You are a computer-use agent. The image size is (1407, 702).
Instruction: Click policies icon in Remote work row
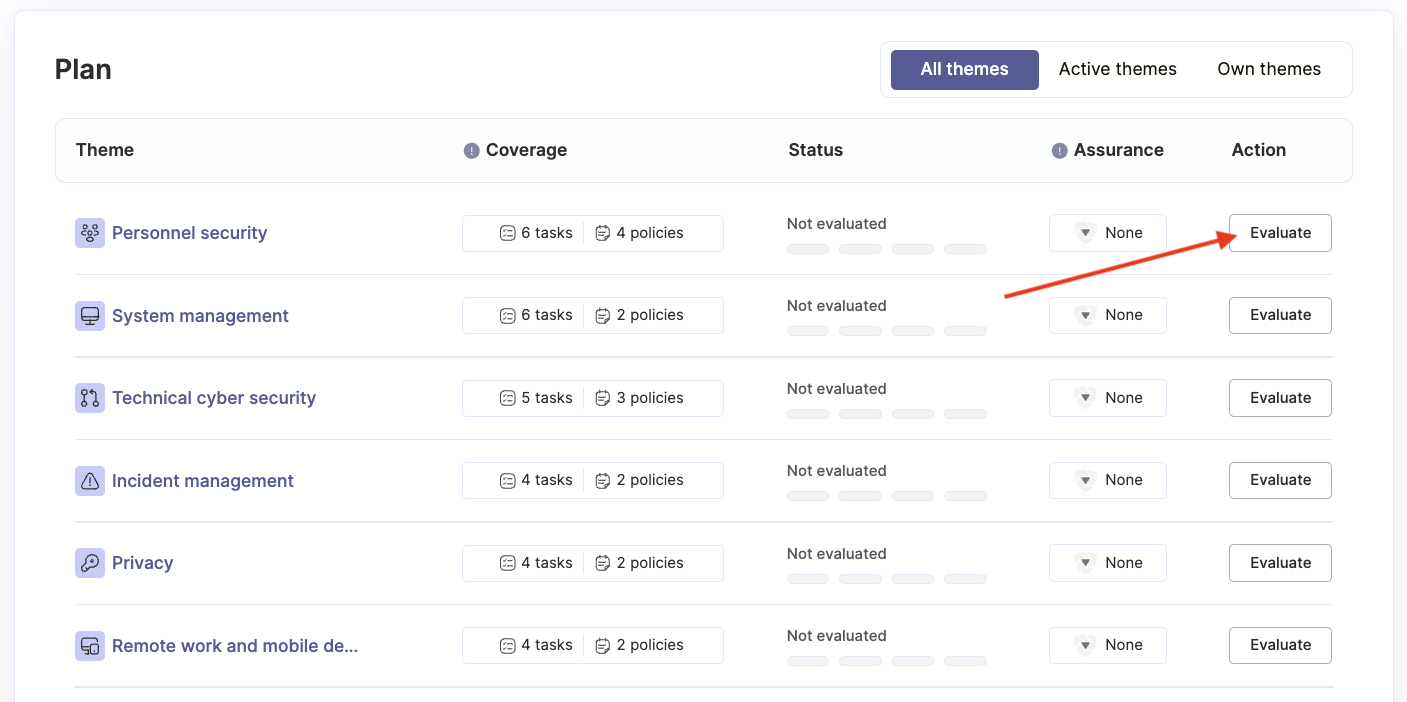603,645
